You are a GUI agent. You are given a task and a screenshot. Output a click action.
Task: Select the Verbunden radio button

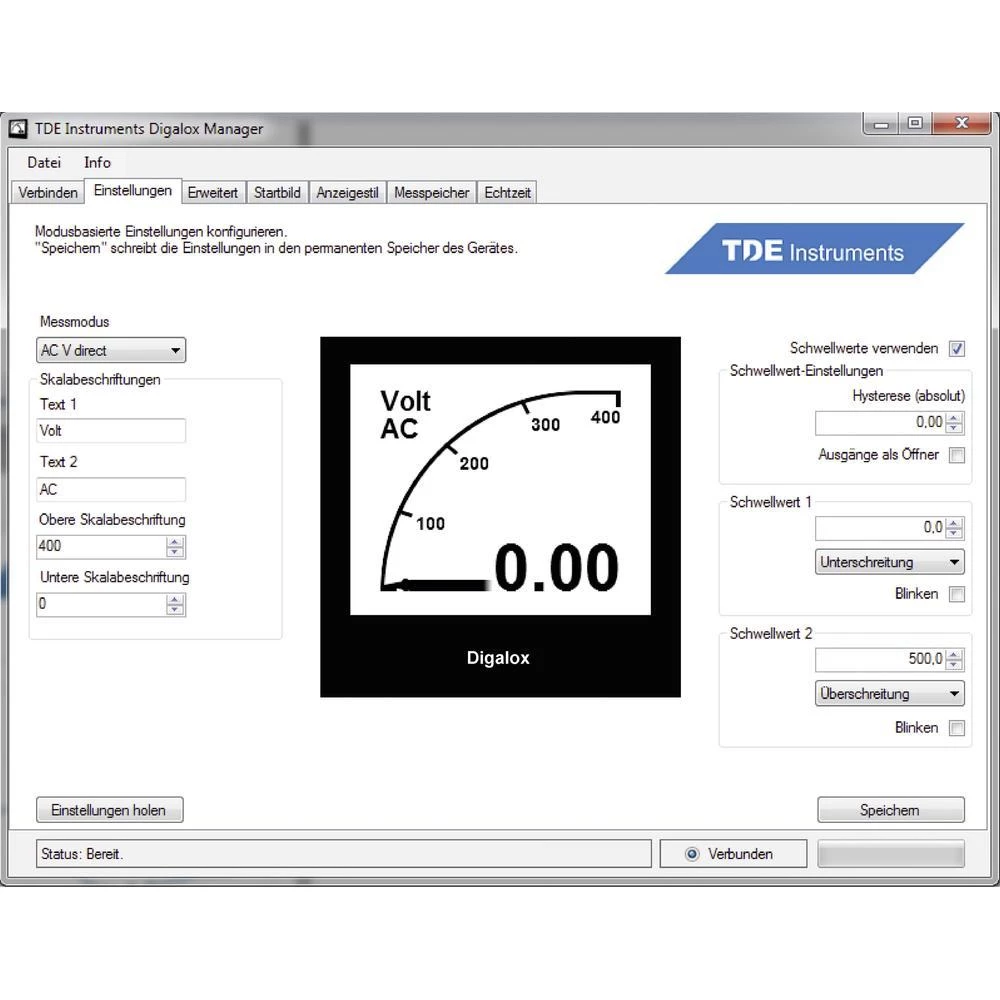coord(692,854)
